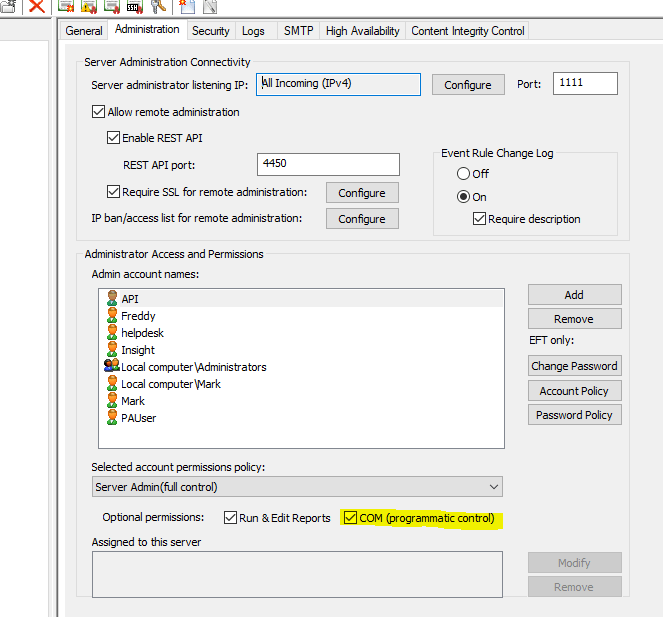Click the red X delete icon in toolbar

(x=36, y=6)
